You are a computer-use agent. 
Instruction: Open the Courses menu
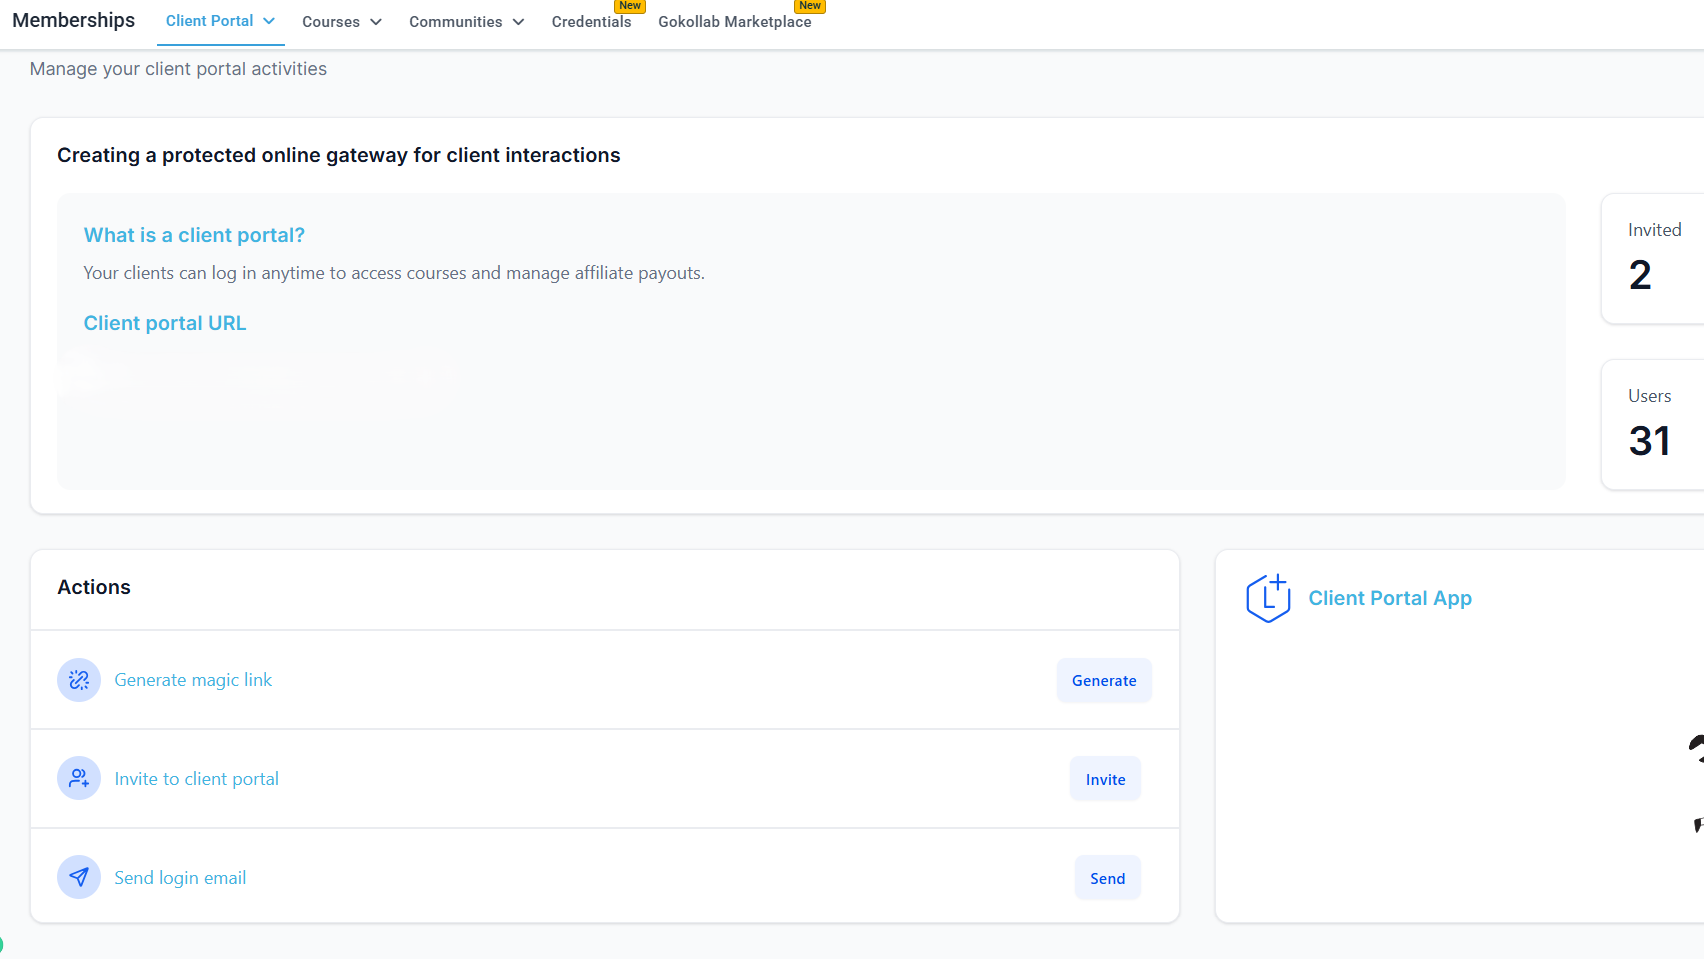pyautogui.click(x=342, y=22)
